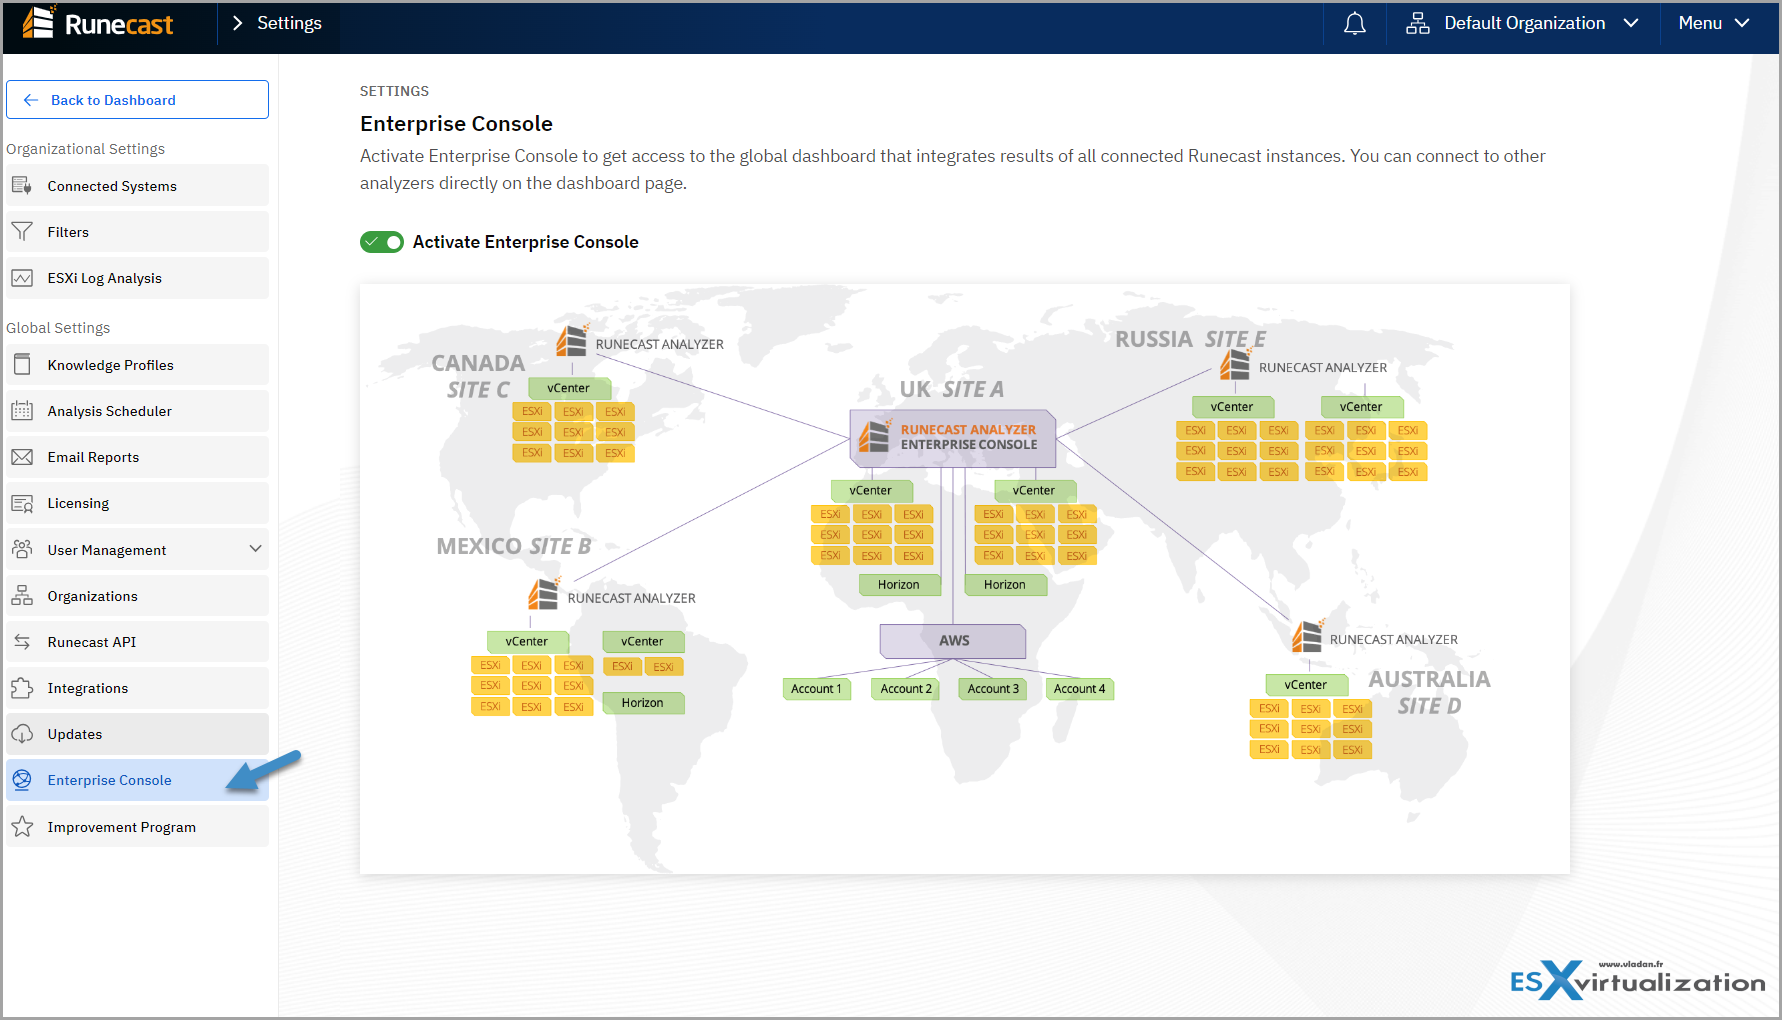1782x1020 pixels.
Task: Open Connected Systems settings
Action: [x=137, y=186]
